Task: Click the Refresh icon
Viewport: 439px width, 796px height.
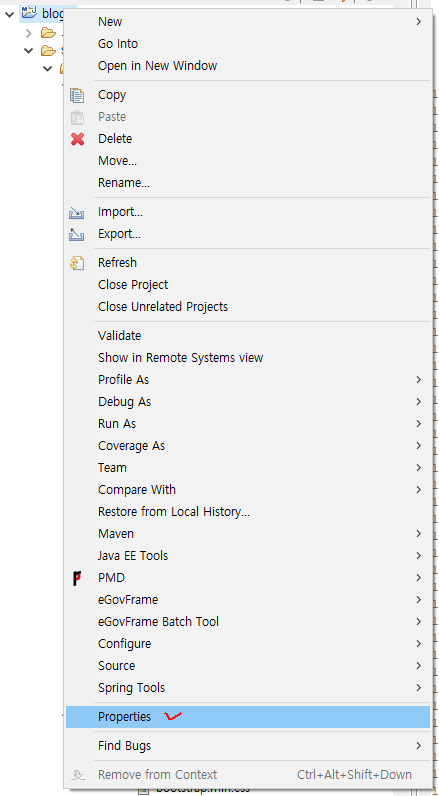Action: tap(77, 263)
